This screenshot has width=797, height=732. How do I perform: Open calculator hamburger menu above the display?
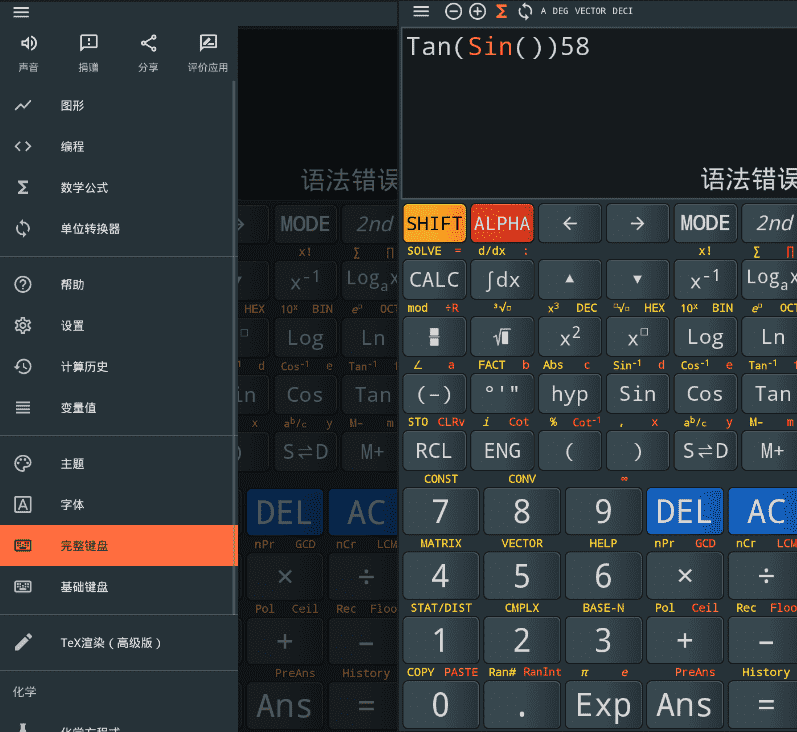[x=421, y=11]
